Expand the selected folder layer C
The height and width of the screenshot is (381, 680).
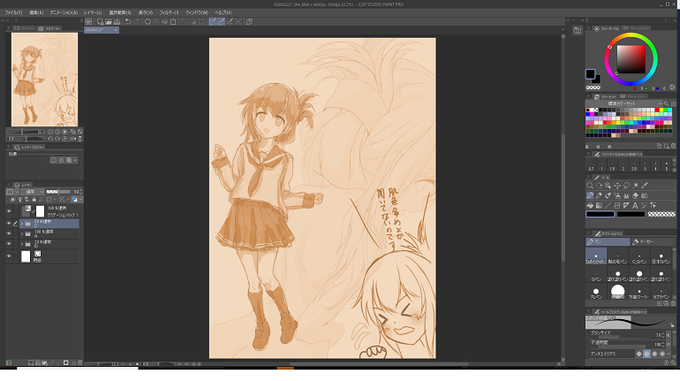pyautogui.click(x=22, y=224)
